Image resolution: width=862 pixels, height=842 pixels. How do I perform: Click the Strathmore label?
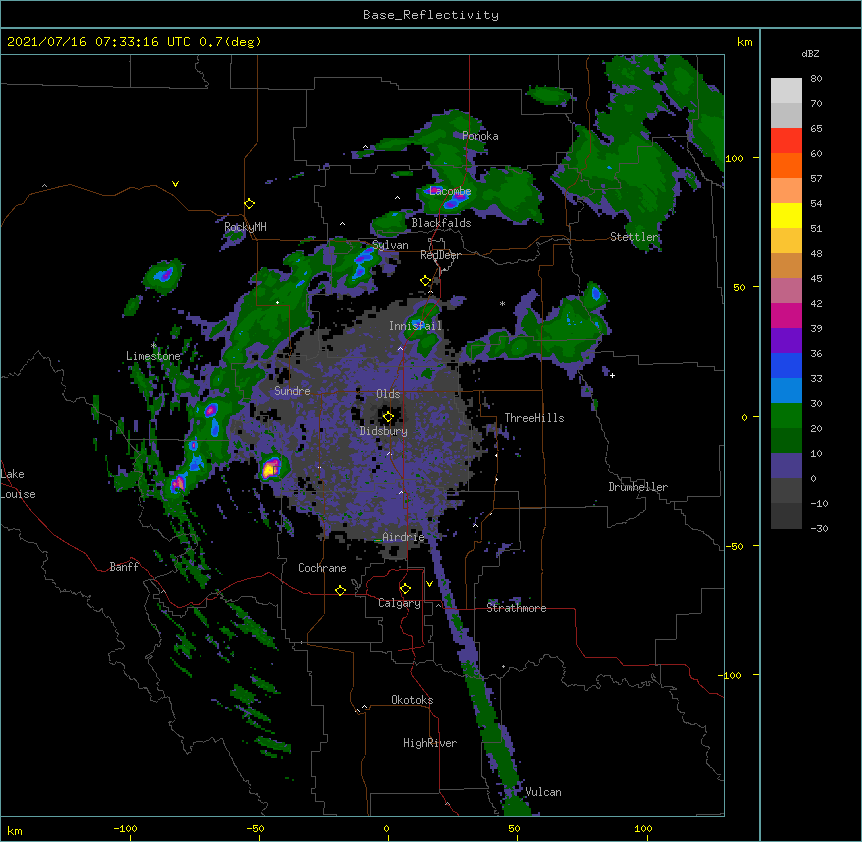(516, 608)
